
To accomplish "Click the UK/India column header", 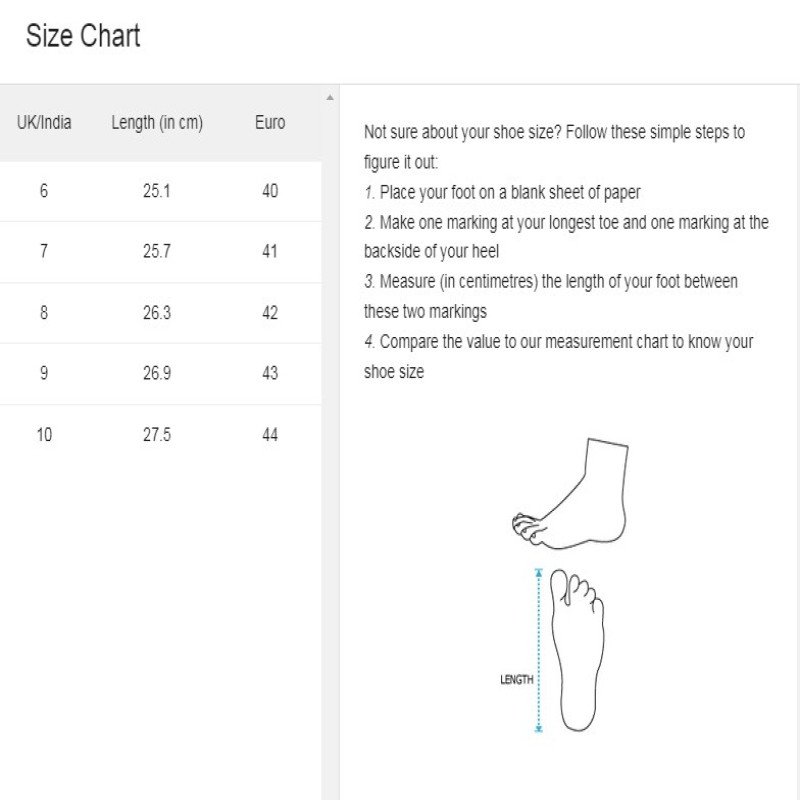I will click(x=44, y=123).
